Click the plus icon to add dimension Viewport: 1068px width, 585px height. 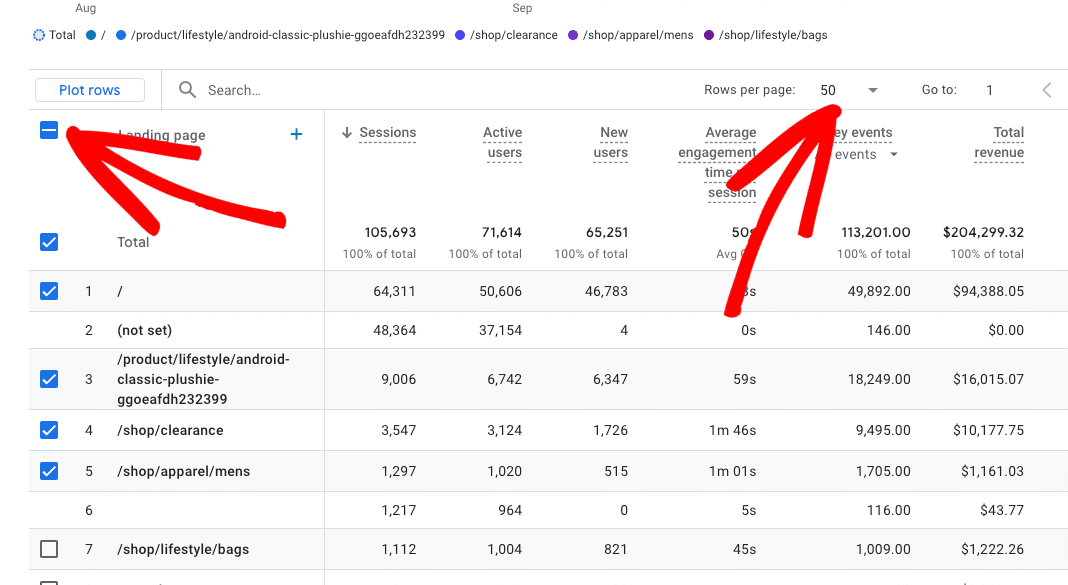tap(296, 134)
